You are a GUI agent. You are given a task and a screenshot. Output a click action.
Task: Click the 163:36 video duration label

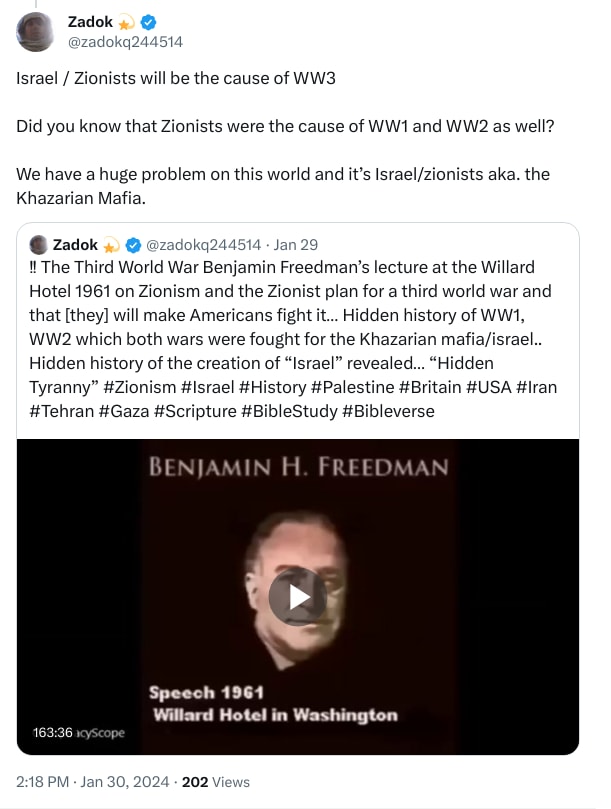point(52,733)
